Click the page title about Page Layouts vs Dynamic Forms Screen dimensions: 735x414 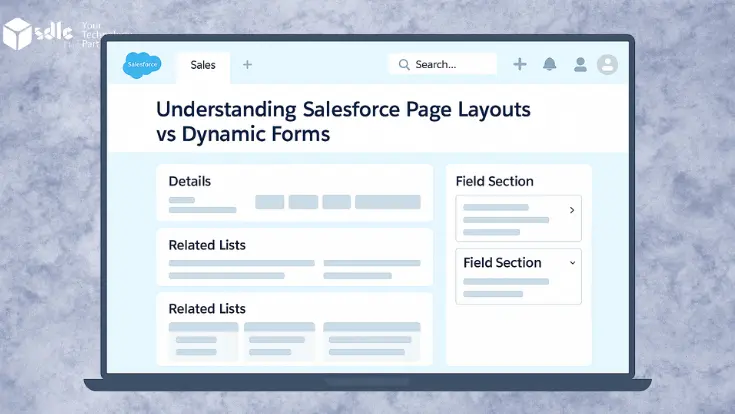tap(343, 121)
